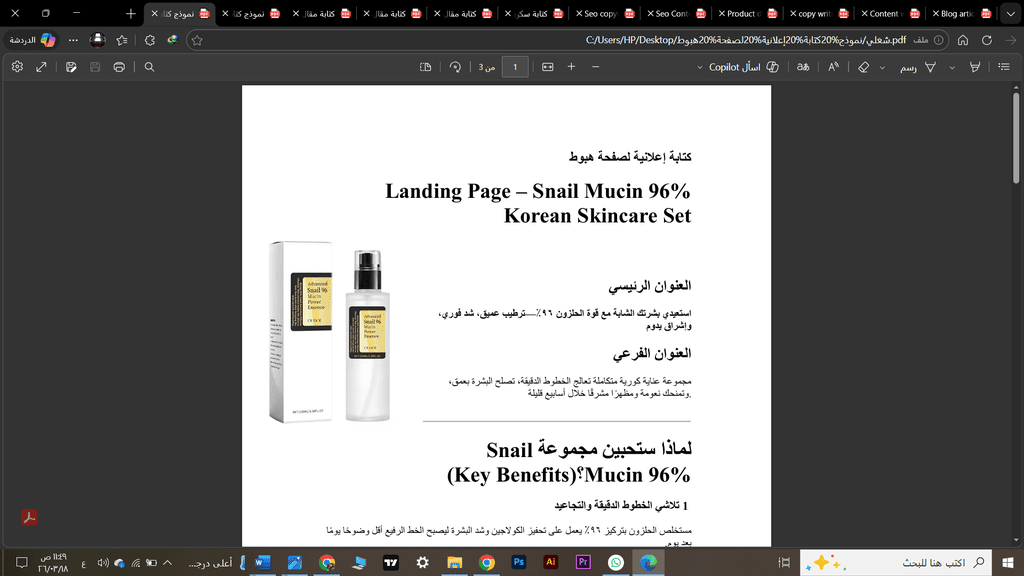Close the Product tab
Screen dimensions: 1024x576
[x=722, y=13]
